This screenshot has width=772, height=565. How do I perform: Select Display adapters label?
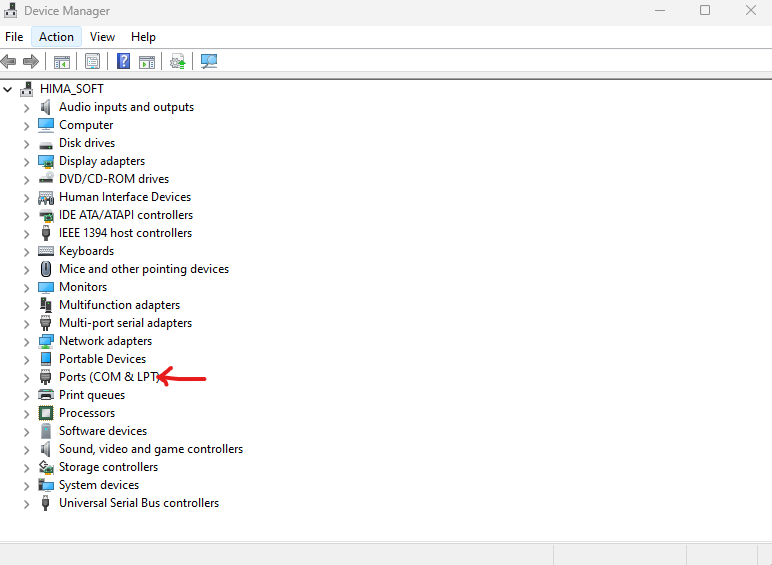(102, 161)
